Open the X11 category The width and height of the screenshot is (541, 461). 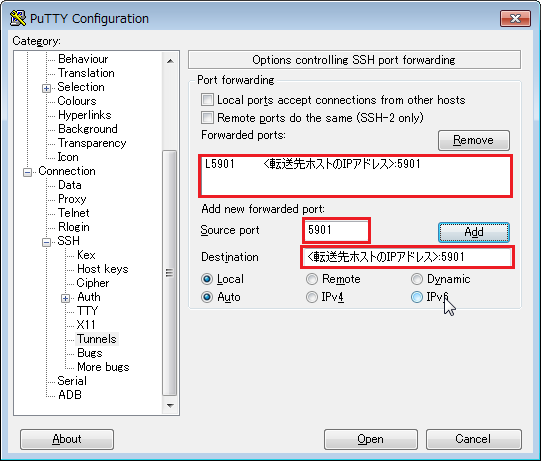[x=86, y=325]
